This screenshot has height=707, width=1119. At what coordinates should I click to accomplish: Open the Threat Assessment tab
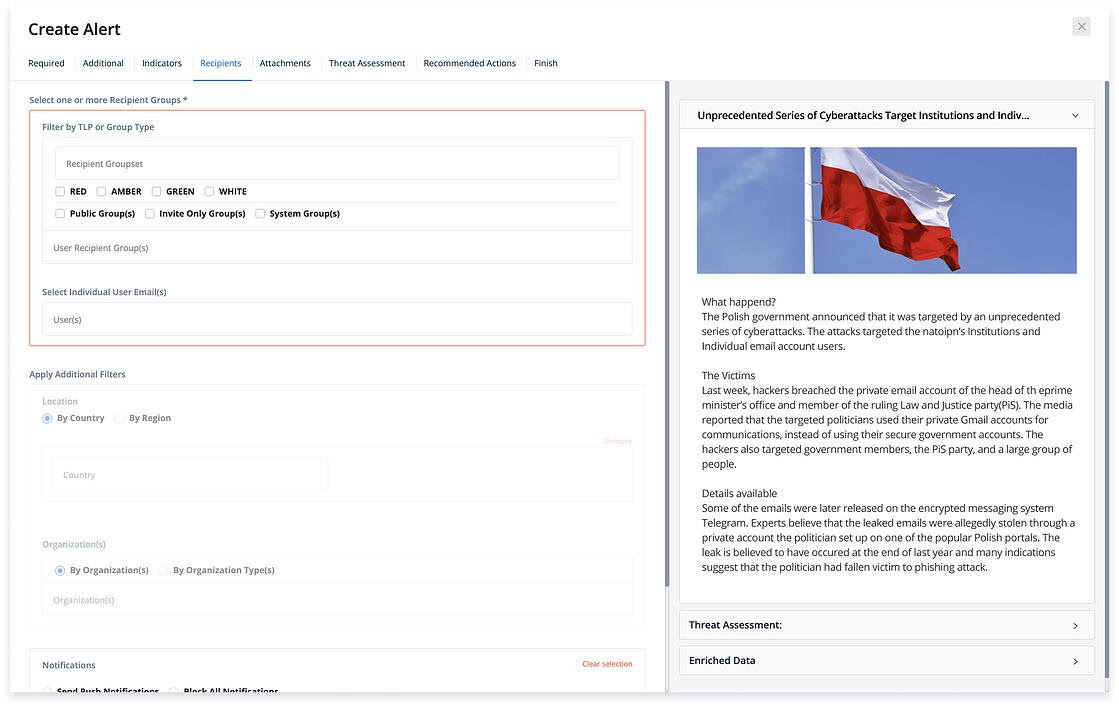click(x=367, y=64)
